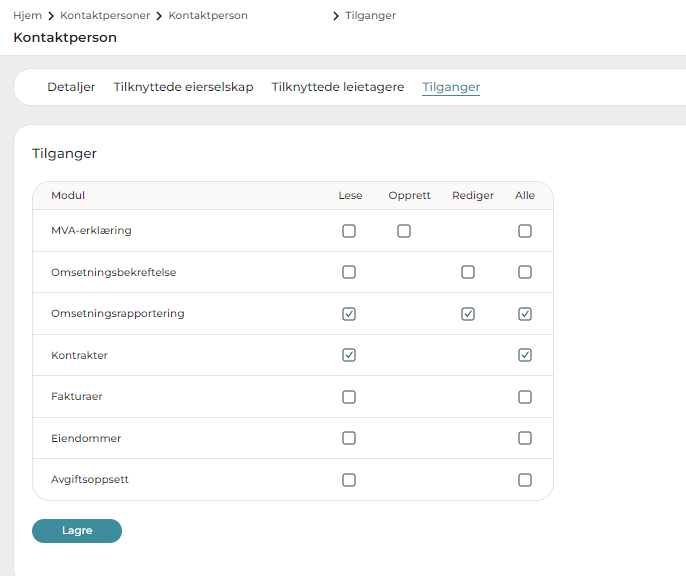Viewport: 686px width, 576px height.
Task: Click the Opprett column header
Action: (x=409, y=195)
